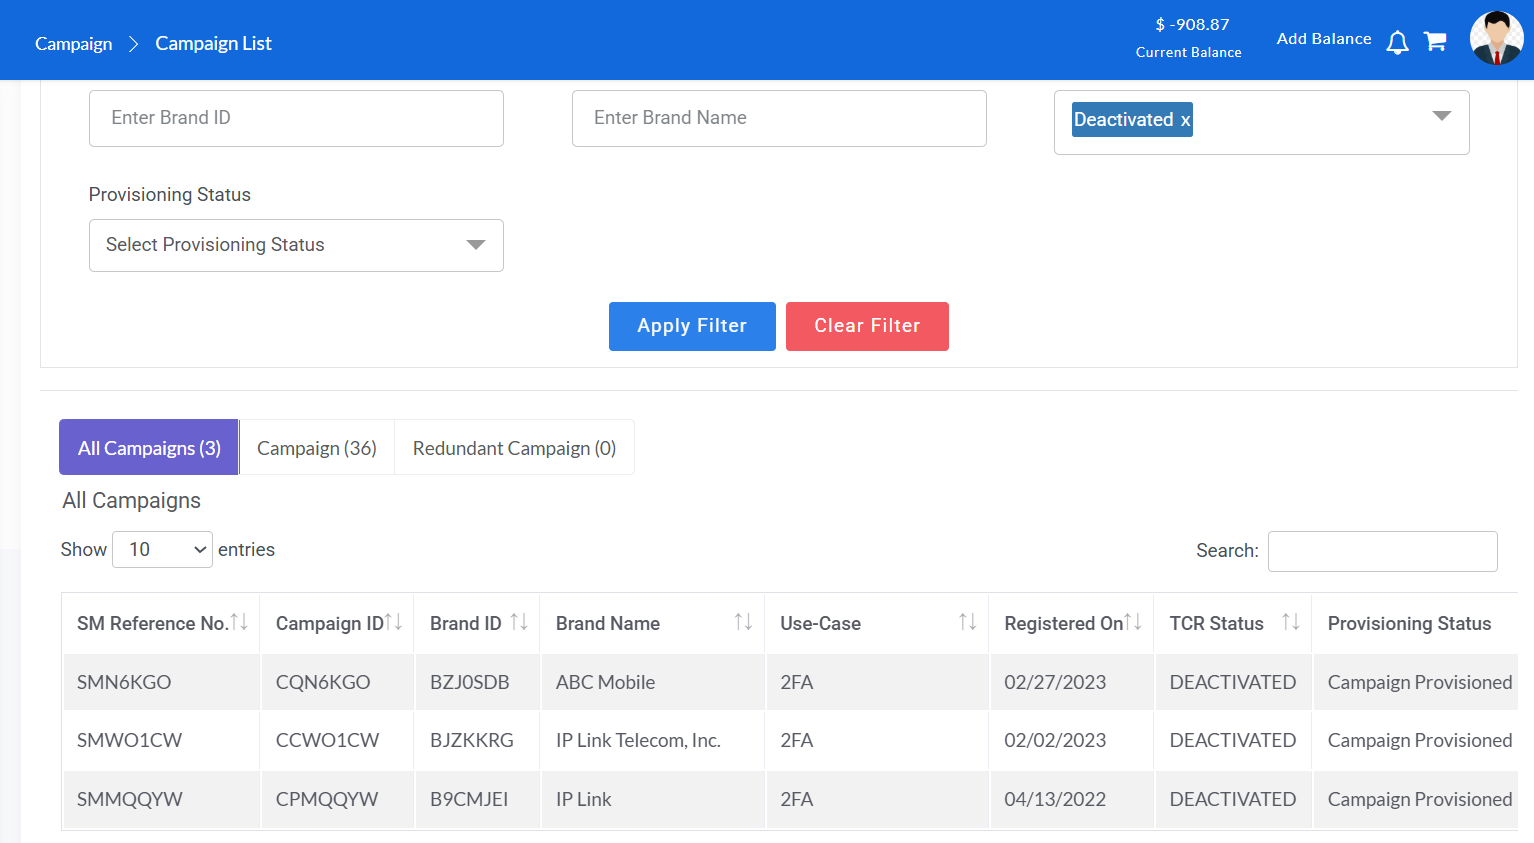Remove the Deactivated filter tag
This screenshot has height=843, width=1534.
[1185, 120]
